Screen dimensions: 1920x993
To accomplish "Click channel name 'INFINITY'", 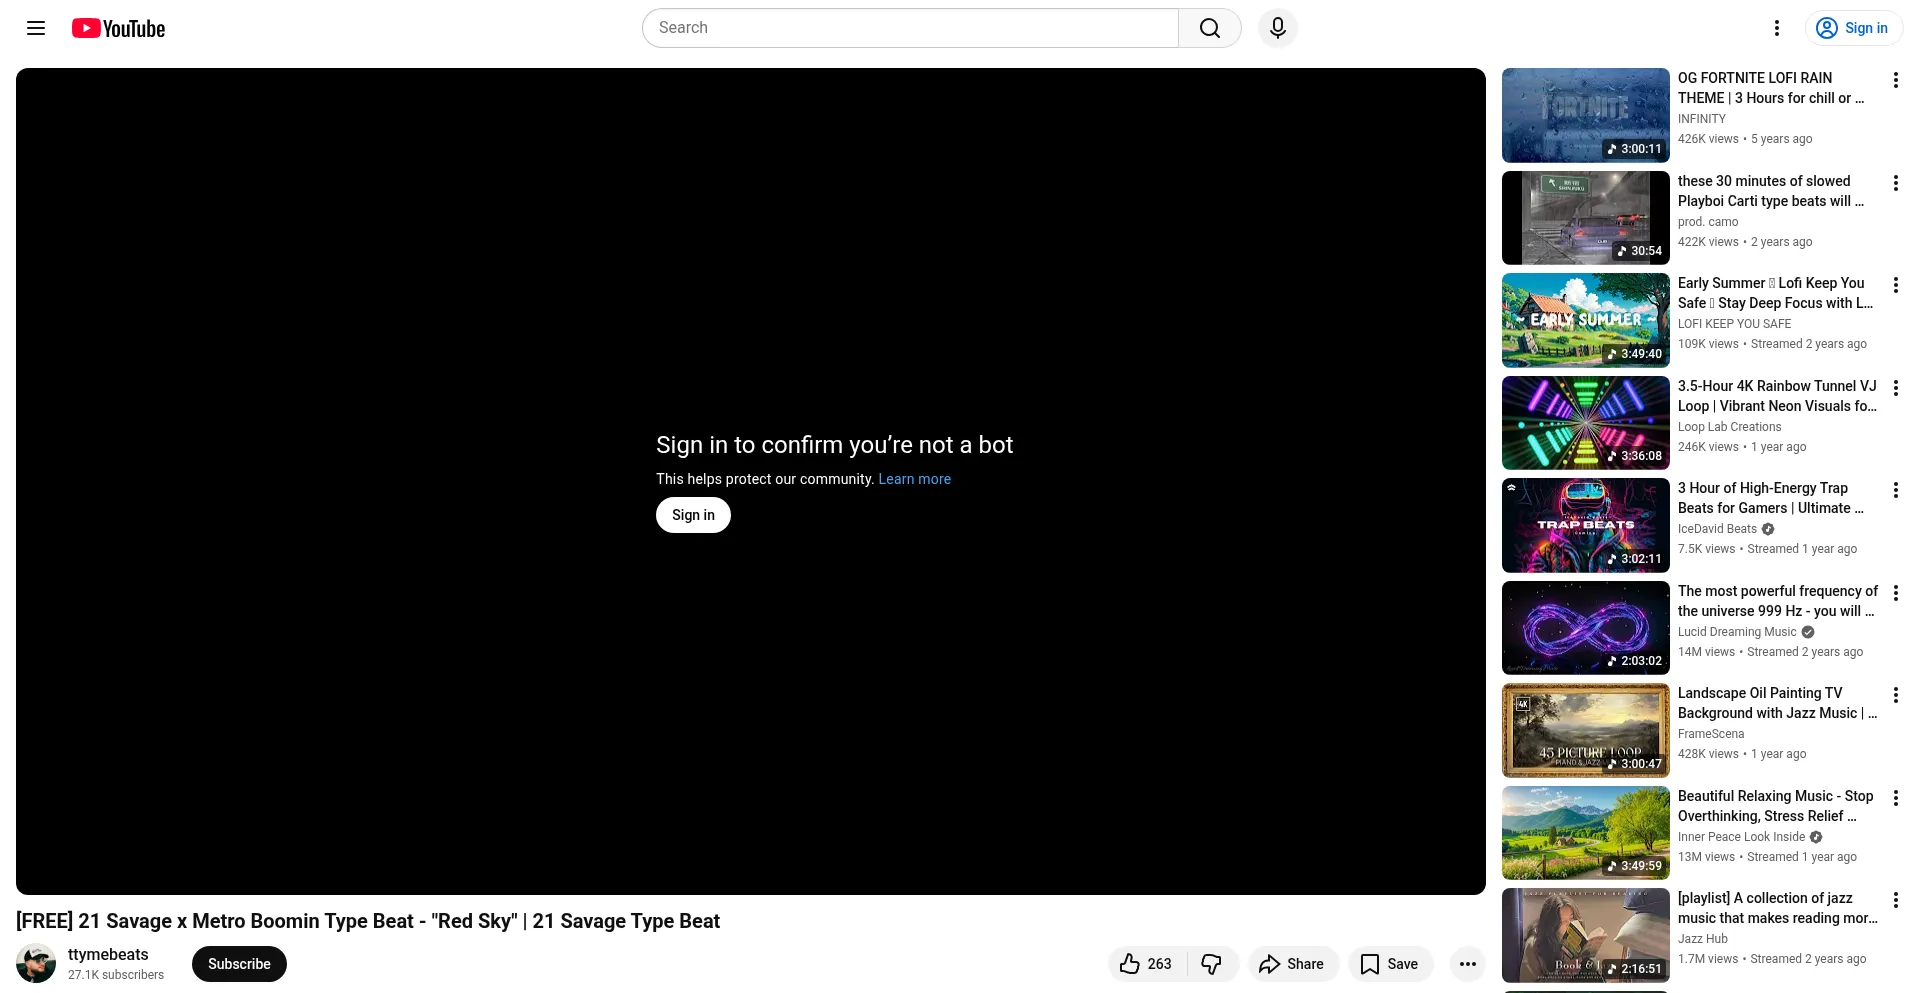I will pos(1701,119).
